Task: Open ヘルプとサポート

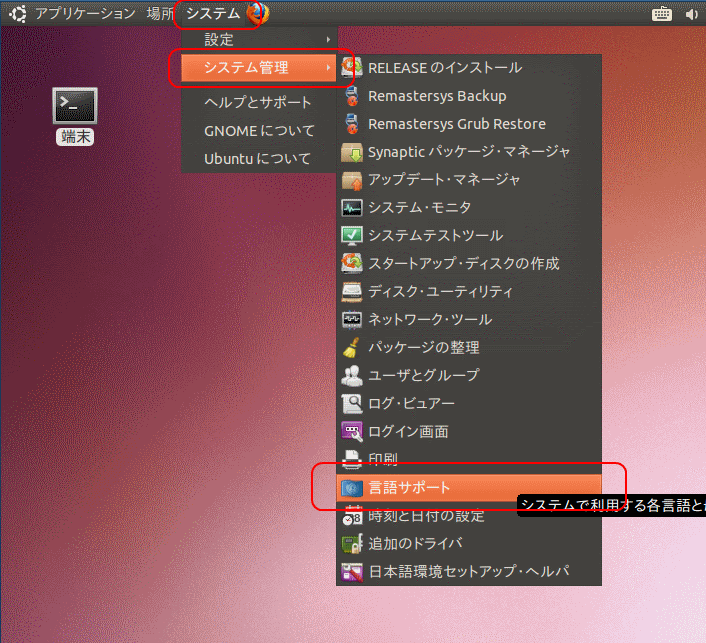Action: click(258, 103)
